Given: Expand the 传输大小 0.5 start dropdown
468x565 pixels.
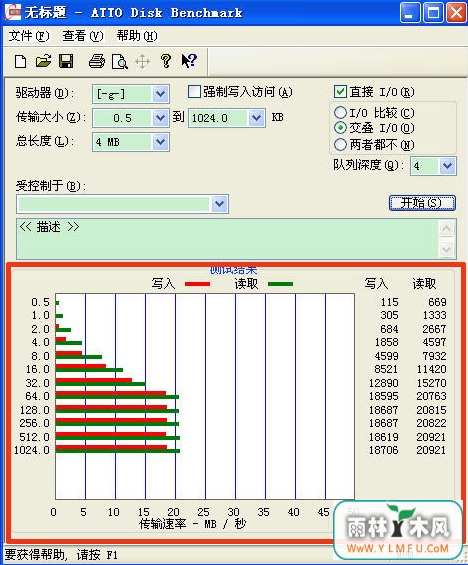Looking at the screenshot, I should point(160,118).
